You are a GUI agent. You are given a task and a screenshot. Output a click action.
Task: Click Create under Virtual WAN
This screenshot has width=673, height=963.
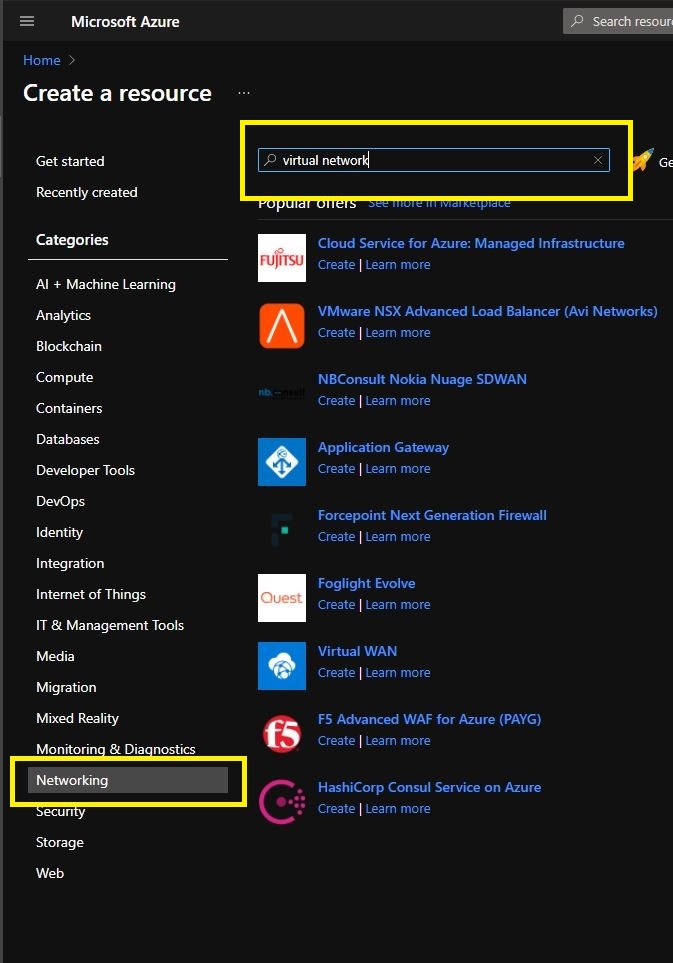pyautogui.click(x=336, y=673)
